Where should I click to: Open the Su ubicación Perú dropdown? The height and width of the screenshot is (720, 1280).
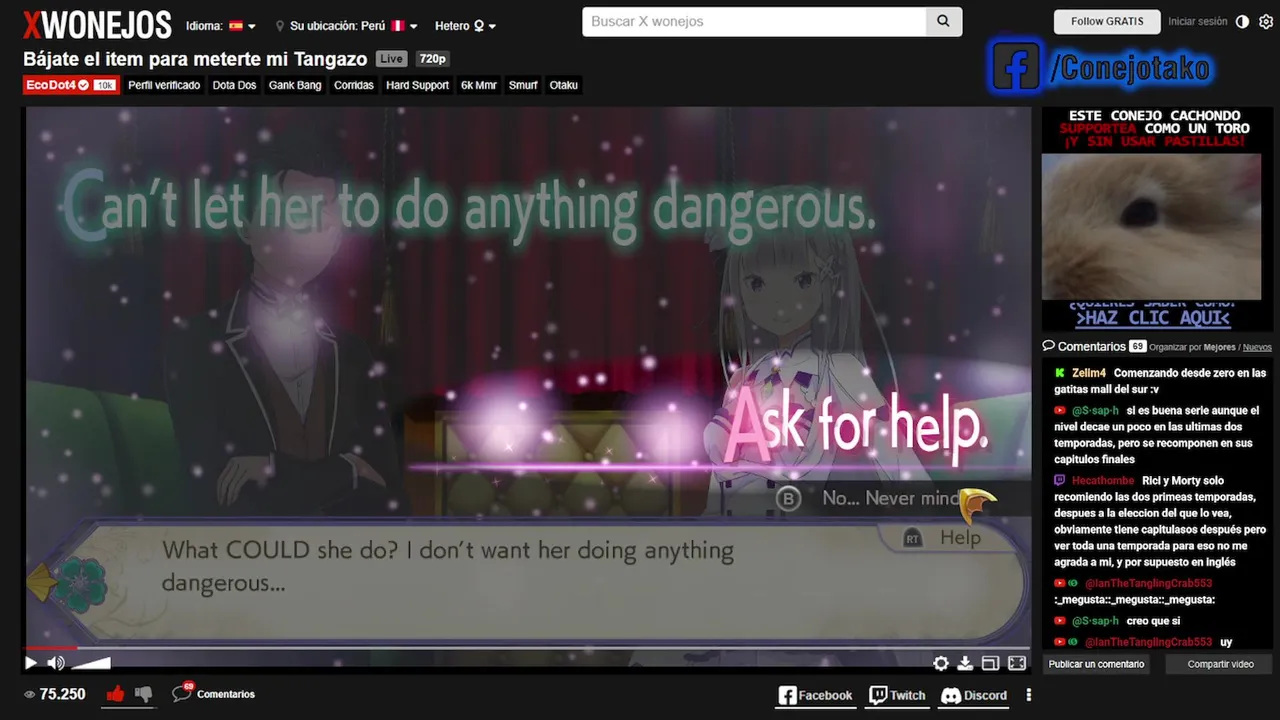[347, 26]
